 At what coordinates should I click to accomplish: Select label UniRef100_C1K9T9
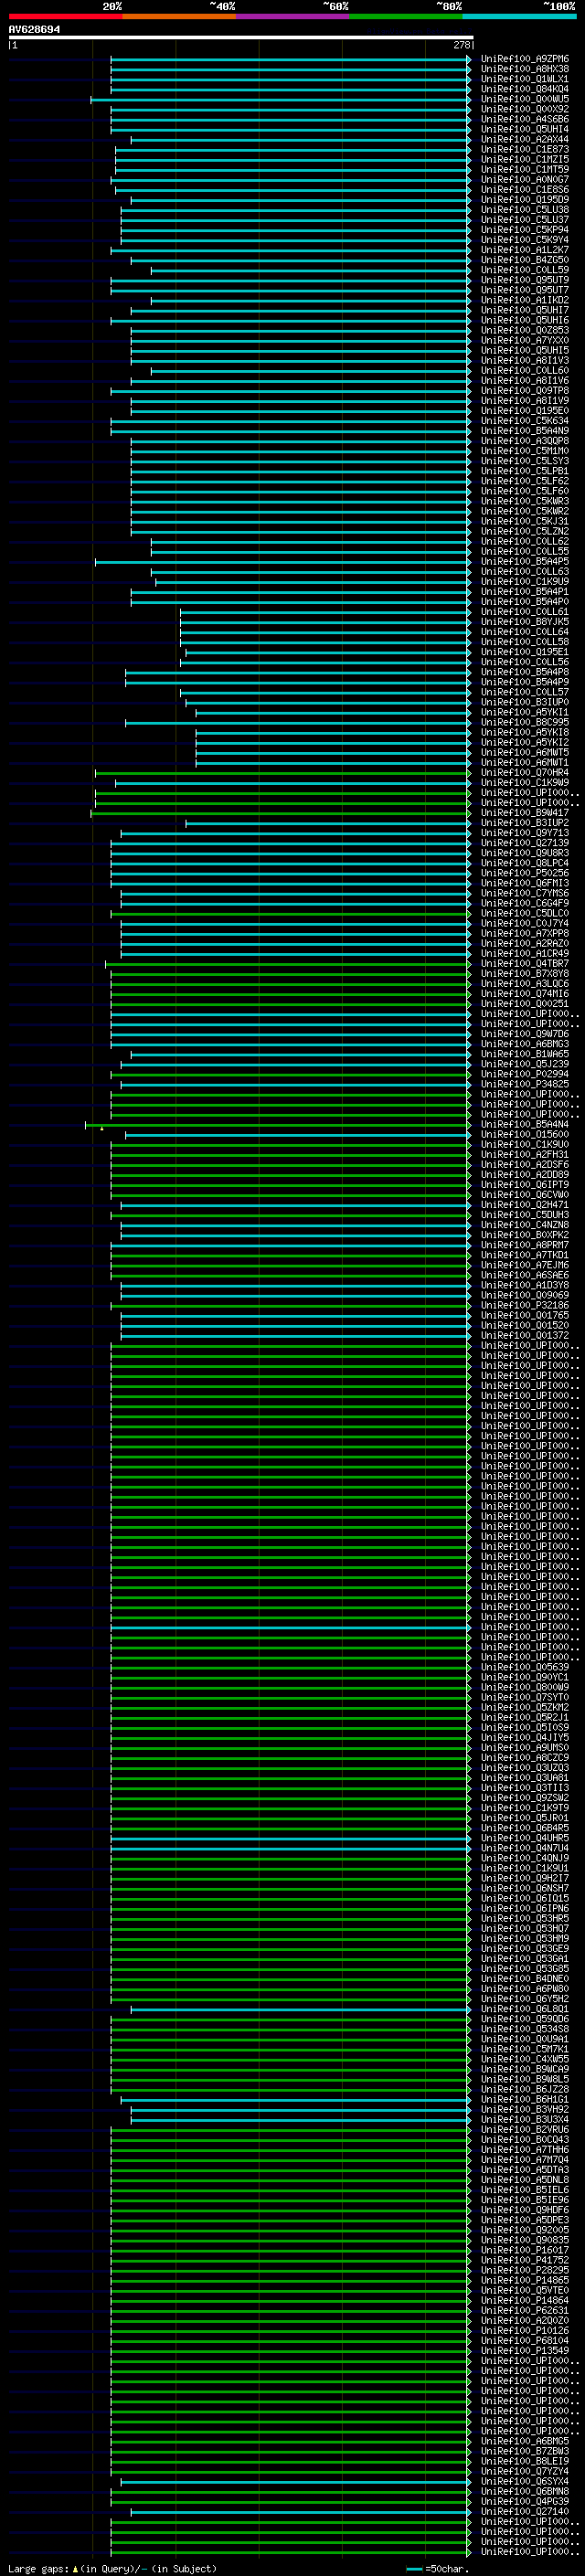(525, 1808)
